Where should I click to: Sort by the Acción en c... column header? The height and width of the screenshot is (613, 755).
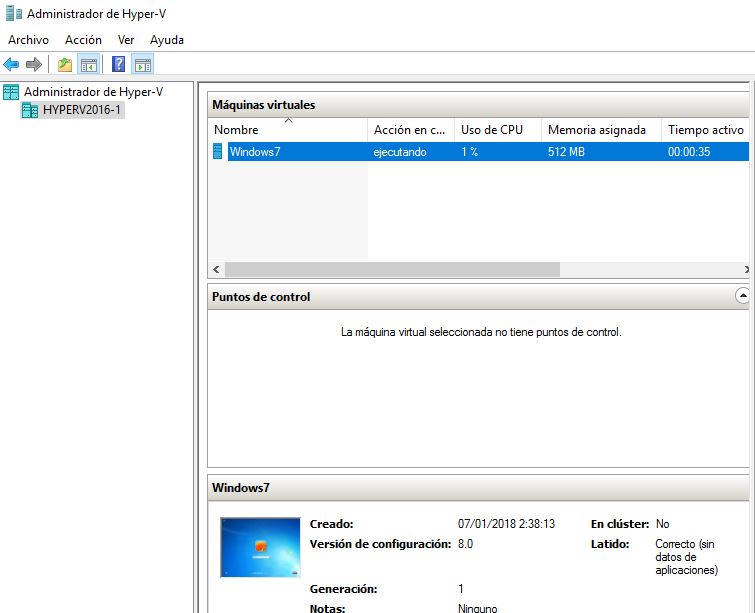click(411, 130)
